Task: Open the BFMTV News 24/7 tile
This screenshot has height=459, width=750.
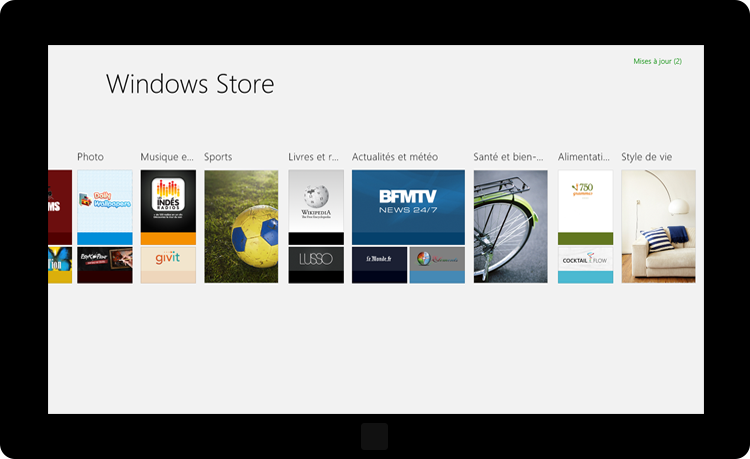Action: click(408, 207)
